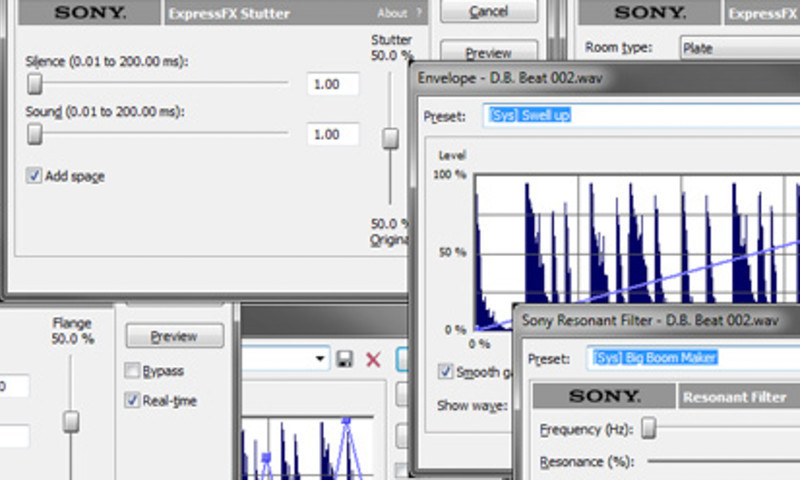Click the Stutter mix vertical slider handle

pos(390,139)
